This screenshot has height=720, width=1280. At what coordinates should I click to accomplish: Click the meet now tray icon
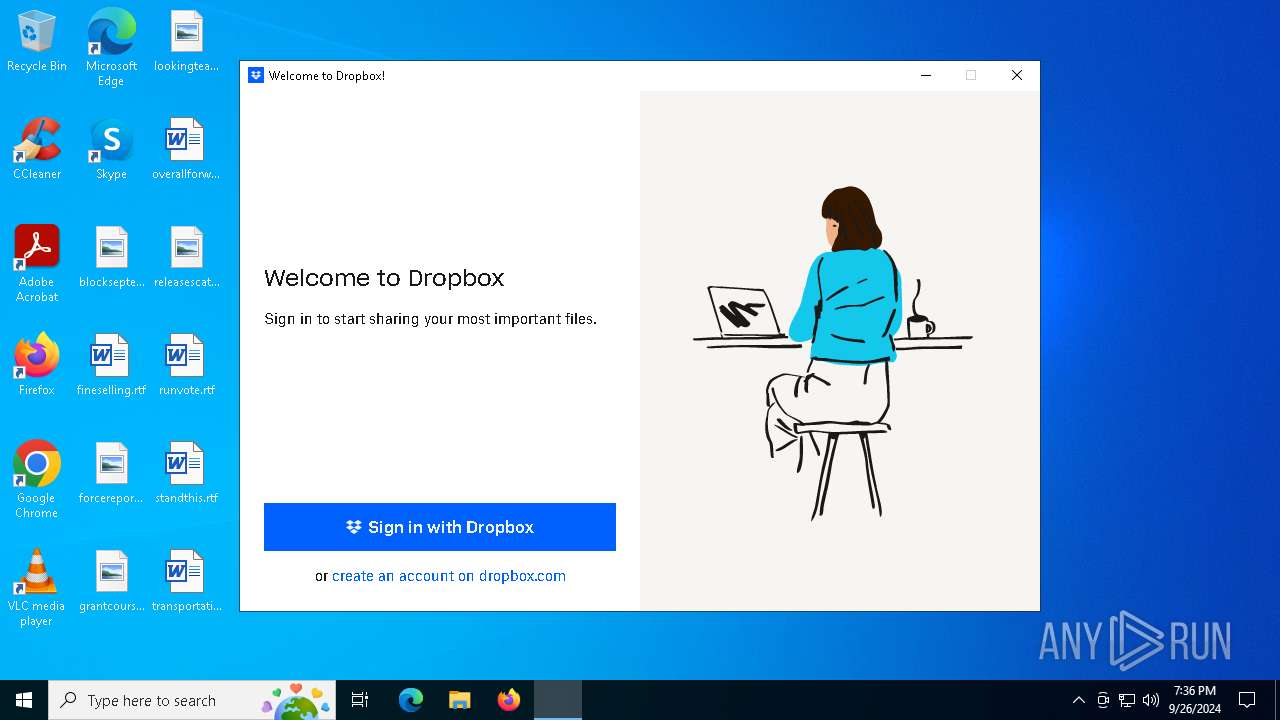(x=1103, y=700)
